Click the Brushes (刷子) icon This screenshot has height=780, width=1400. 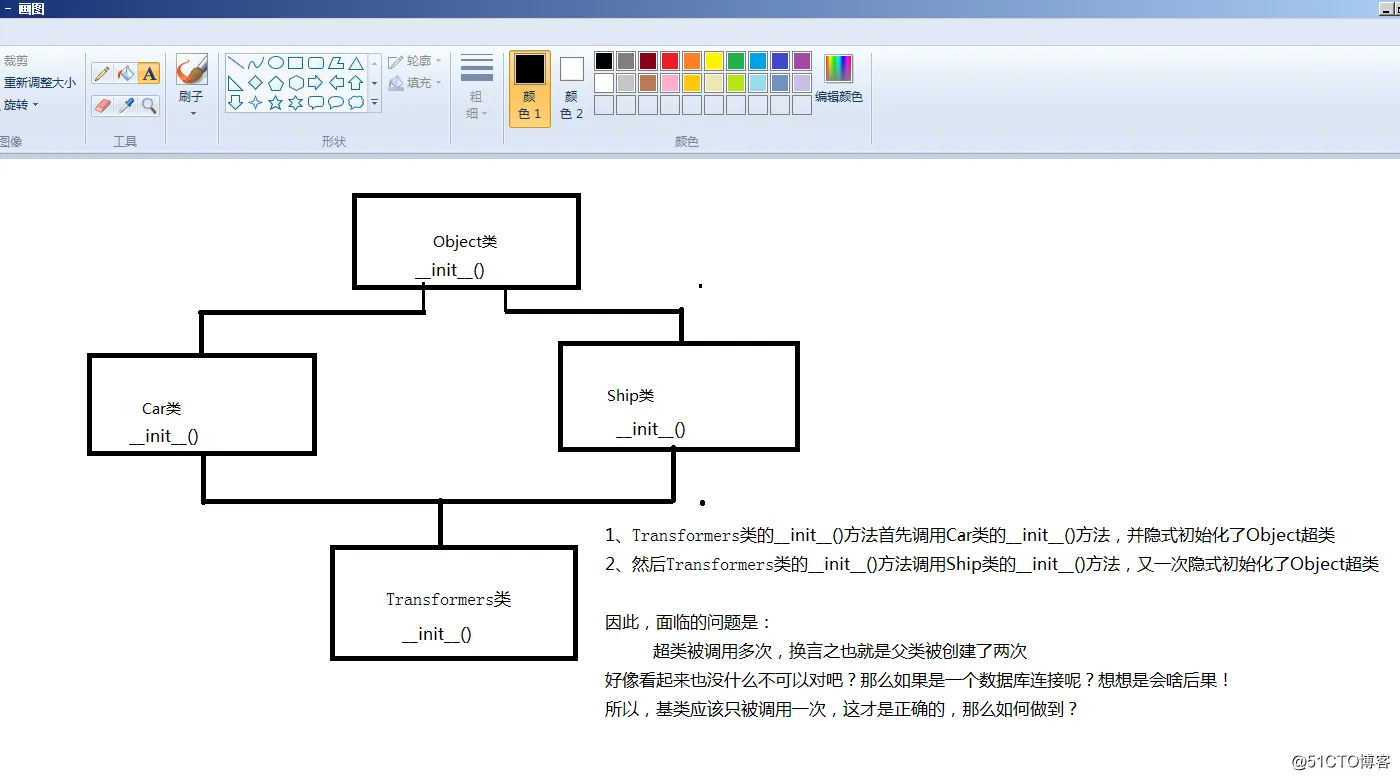[x=192, y=70]
